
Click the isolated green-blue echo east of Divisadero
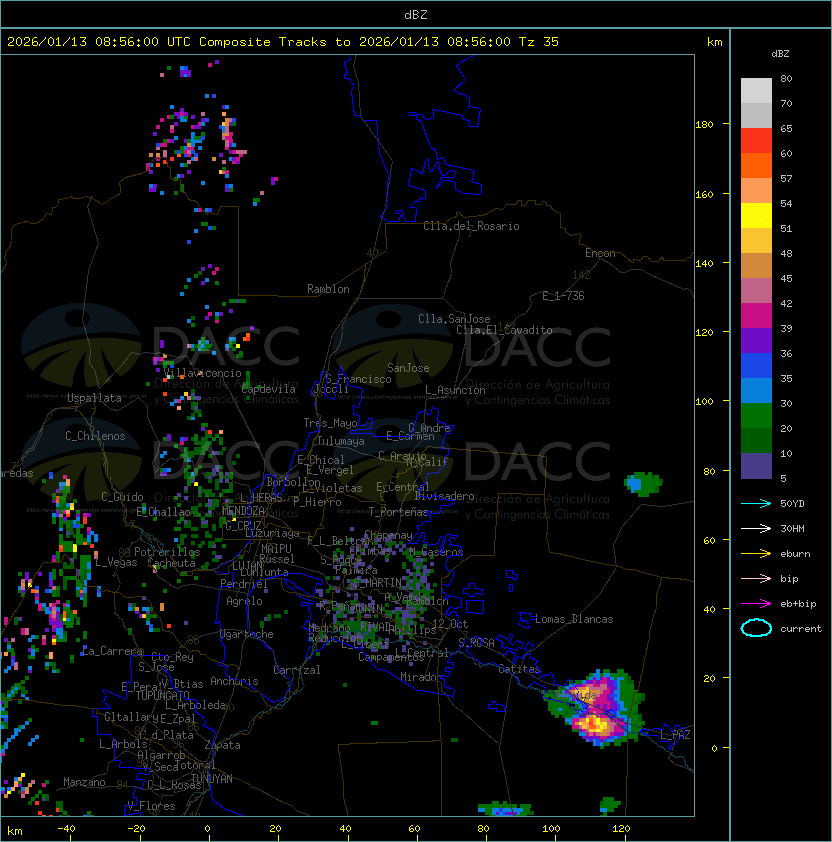pos(643,484)
